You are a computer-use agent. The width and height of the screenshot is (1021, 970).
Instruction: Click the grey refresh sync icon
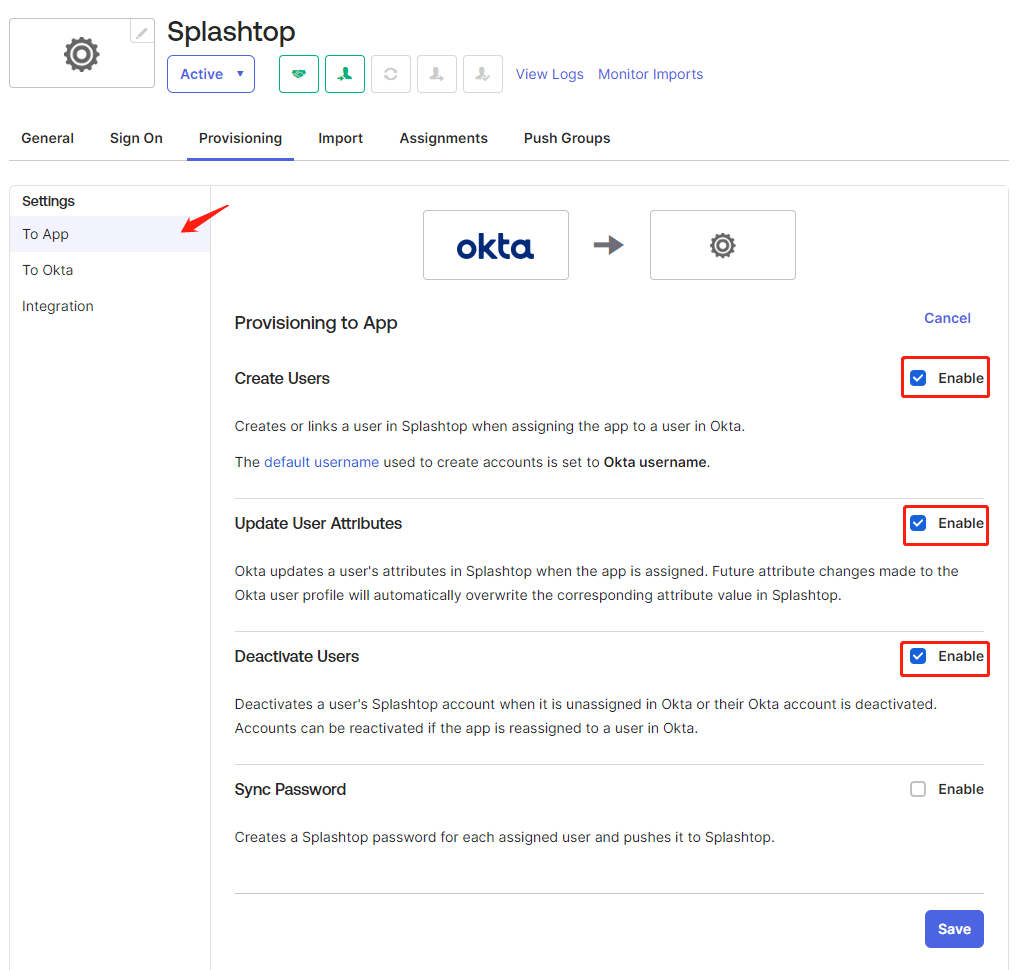click(391, 74)
